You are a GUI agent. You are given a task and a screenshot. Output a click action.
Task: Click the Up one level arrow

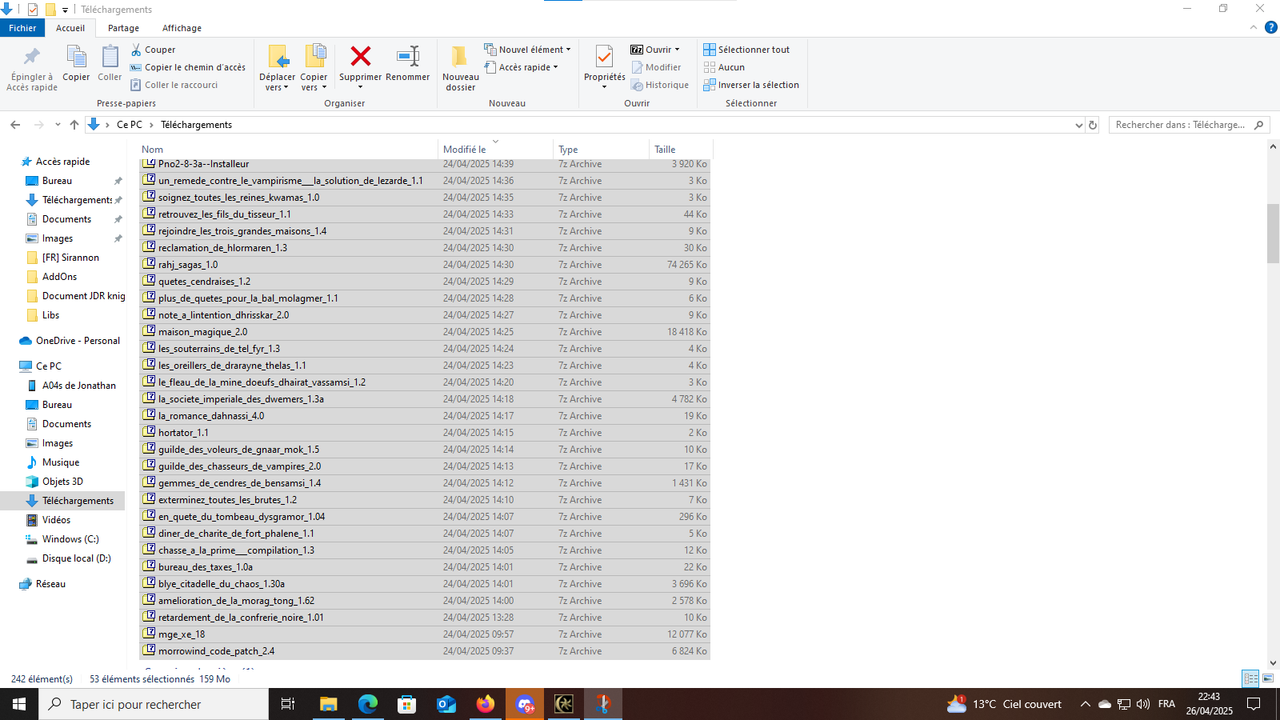74,125
